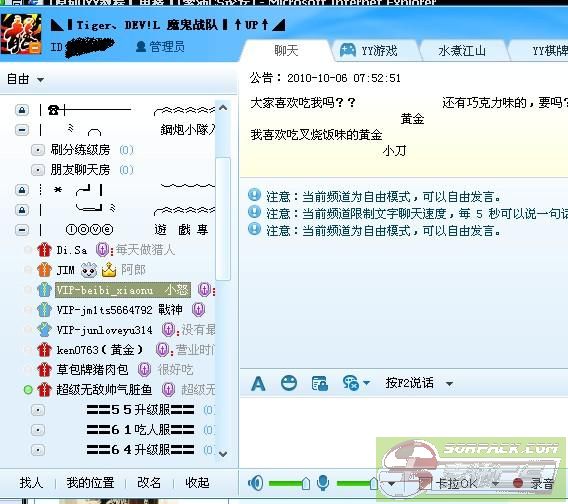
Task: Open the emoticon smiley picker
Action: click(x=289, y=383)
